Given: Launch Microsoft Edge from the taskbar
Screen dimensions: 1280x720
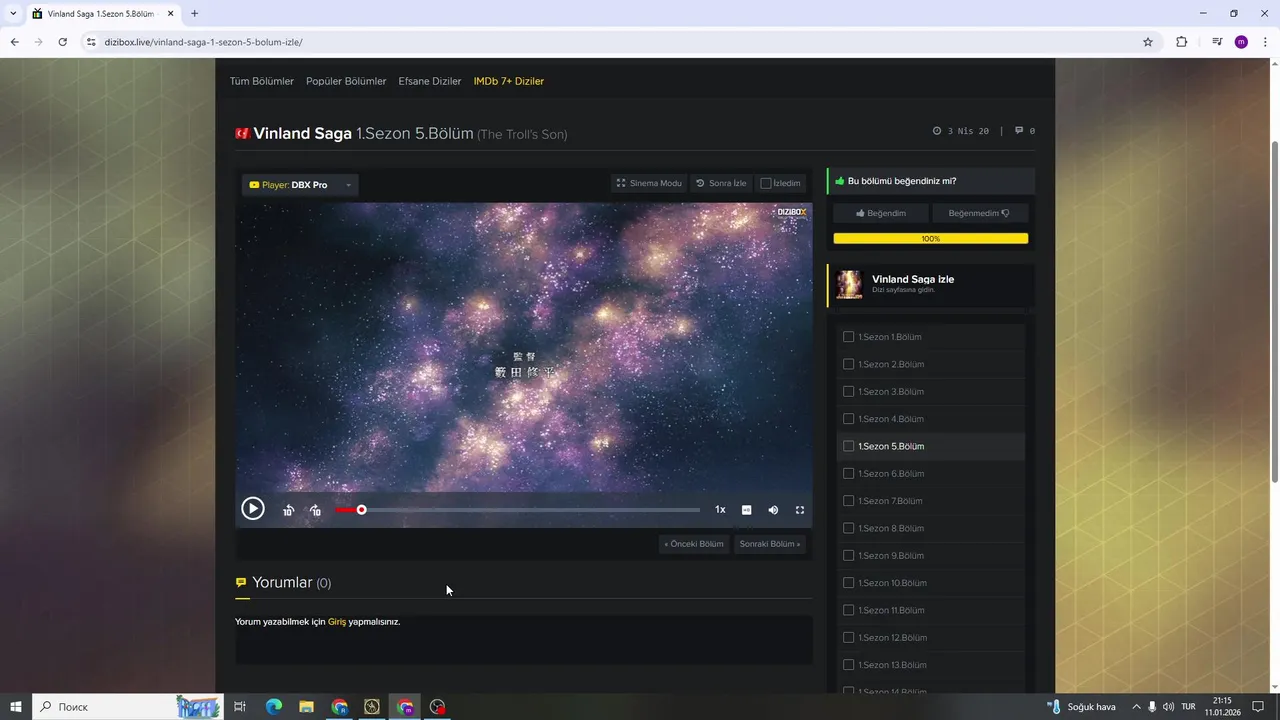Looking at the screenshot, I should coord(273,707).
